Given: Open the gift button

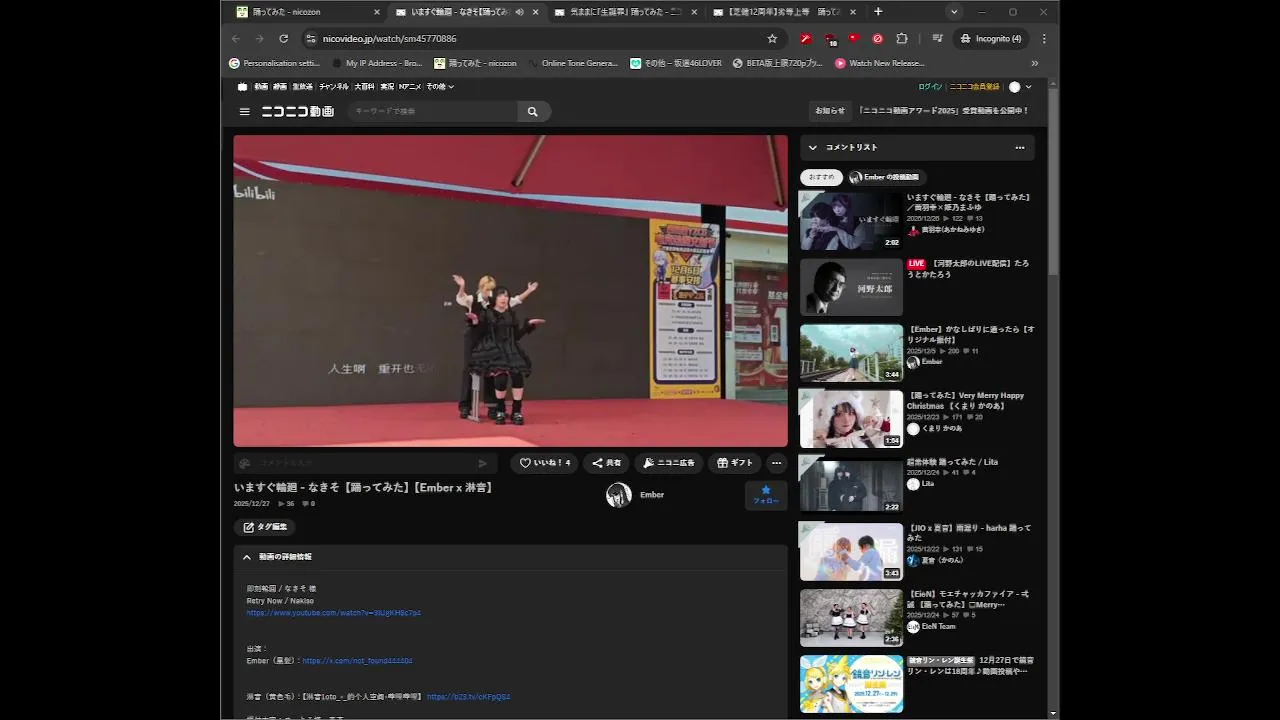Looking at the screenshot, I should [735, 463].
